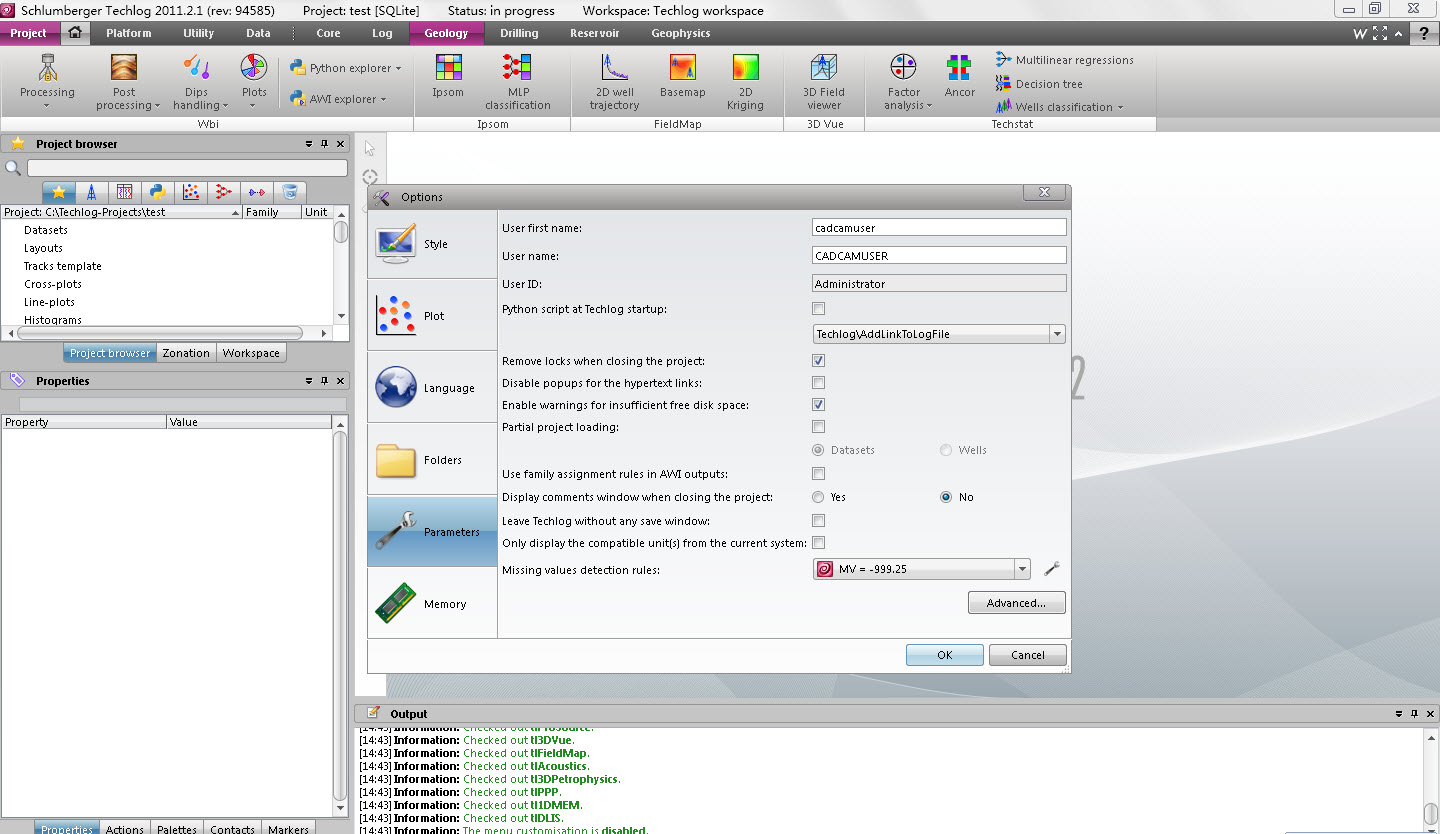This screenshot has width=1440, height=834.
Task: Expand the Wells classification dropdown
Action: click(1060, 107)
